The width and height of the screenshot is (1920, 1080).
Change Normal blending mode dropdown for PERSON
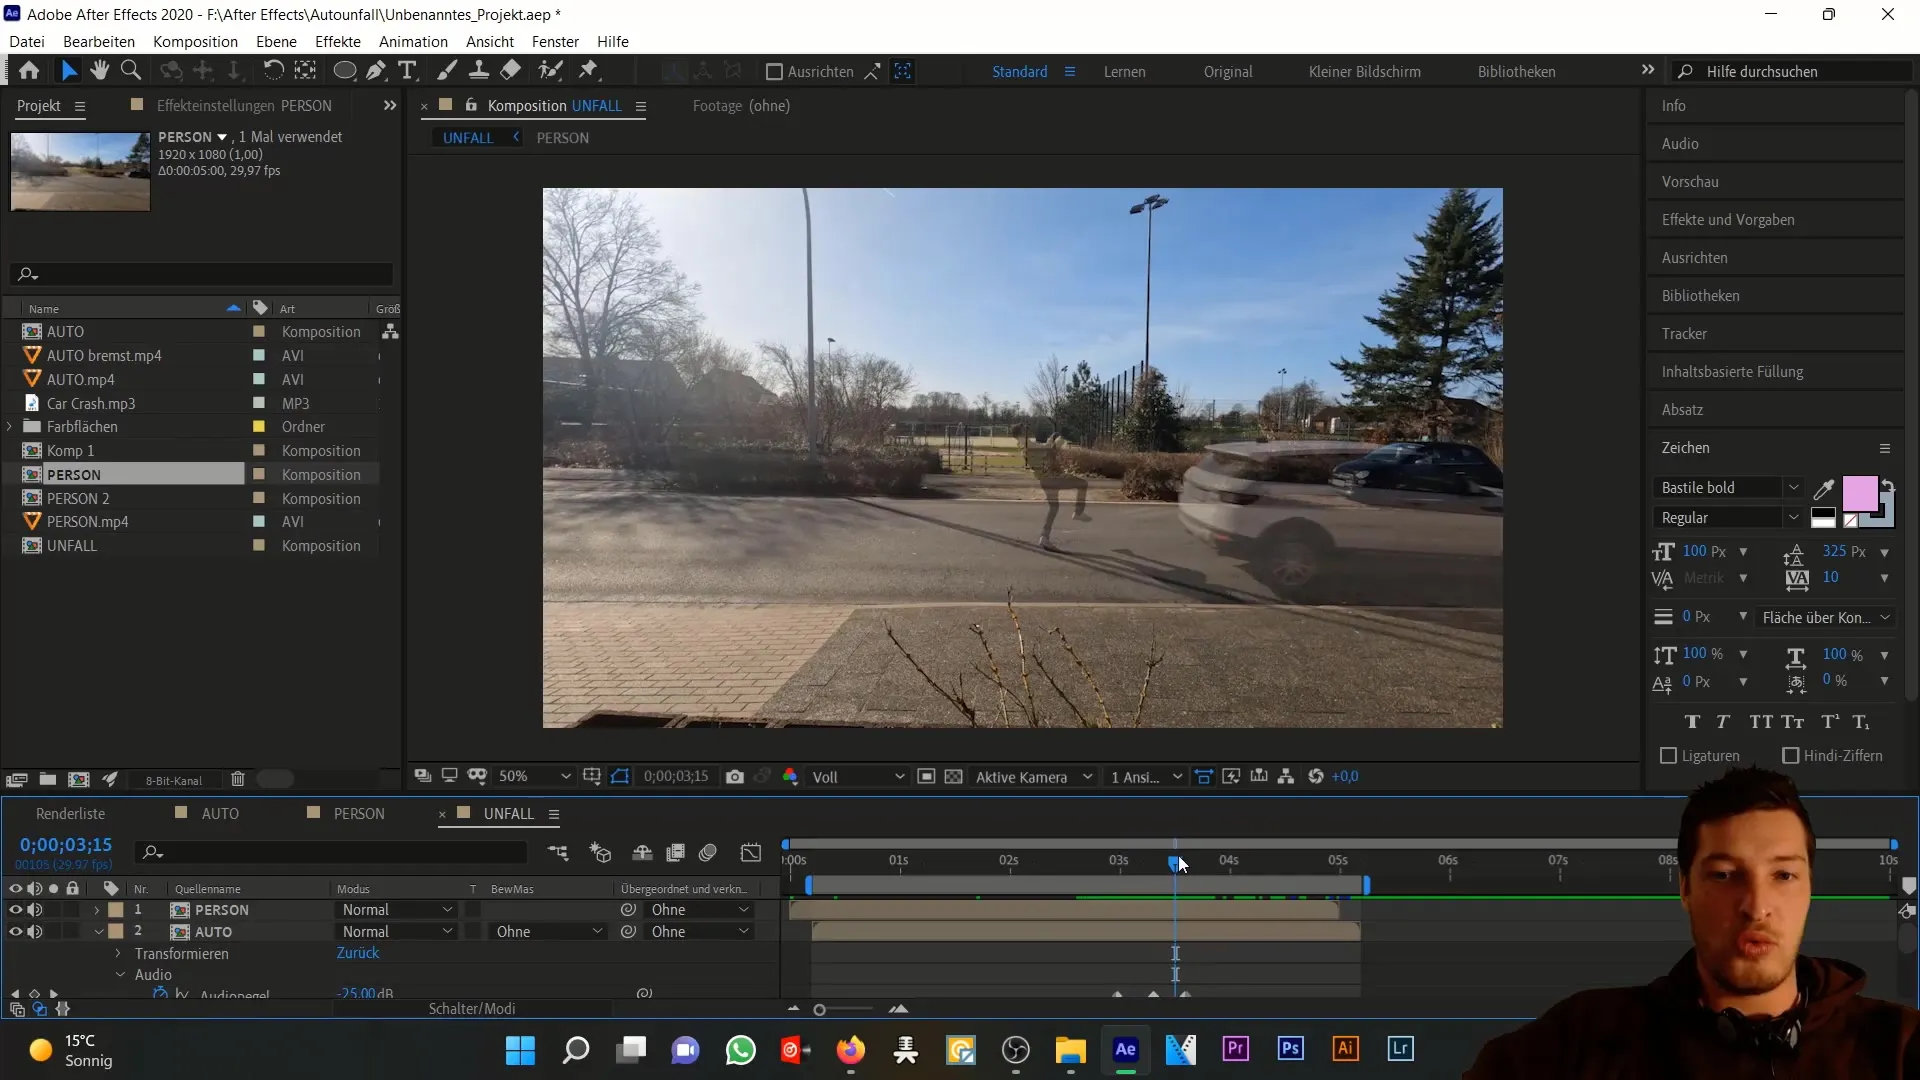(394, 910)
